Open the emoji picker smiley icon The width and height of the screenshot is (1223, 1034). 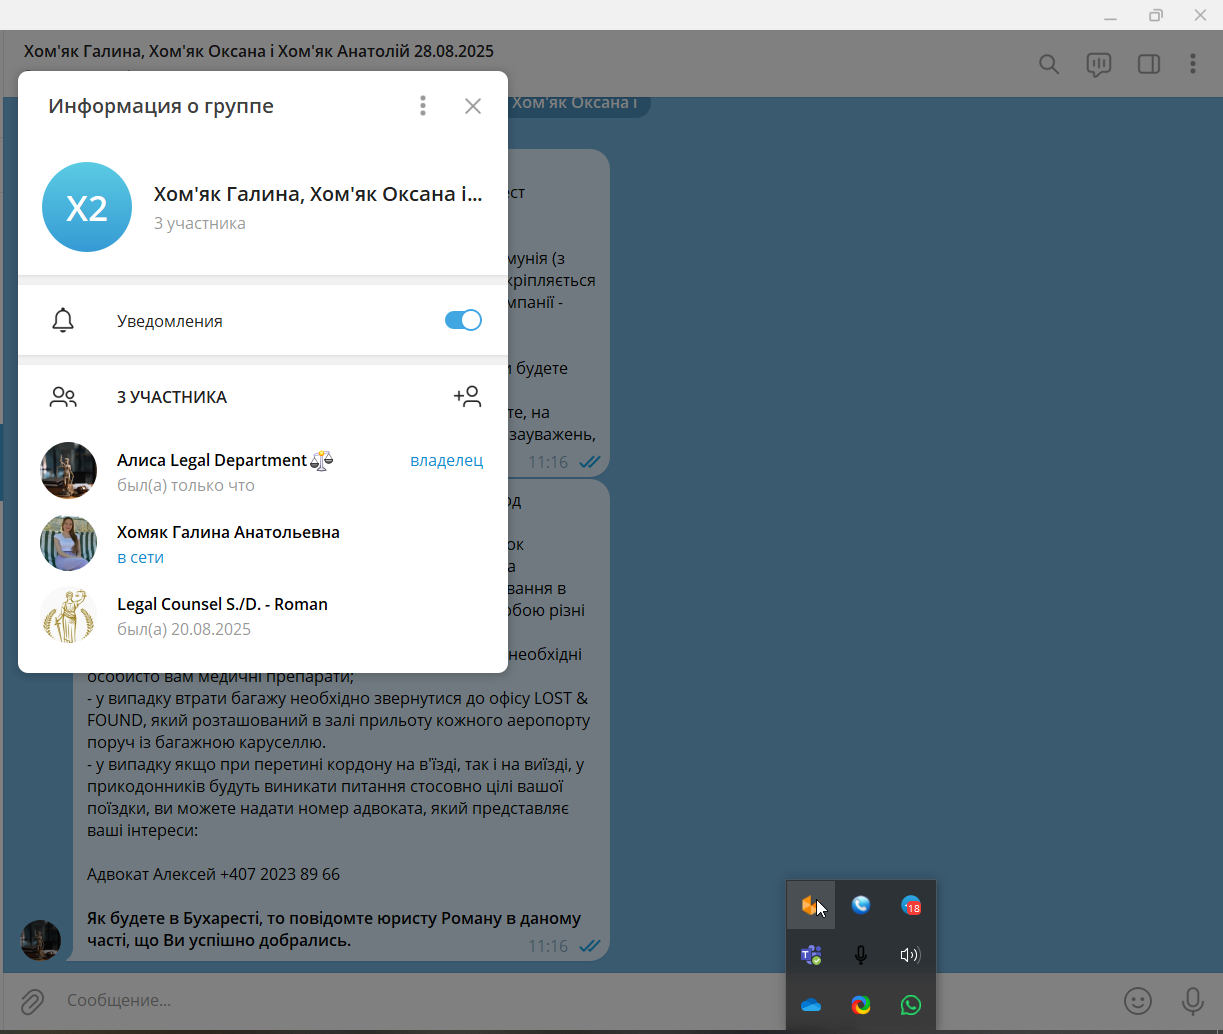point(1138,1000)
